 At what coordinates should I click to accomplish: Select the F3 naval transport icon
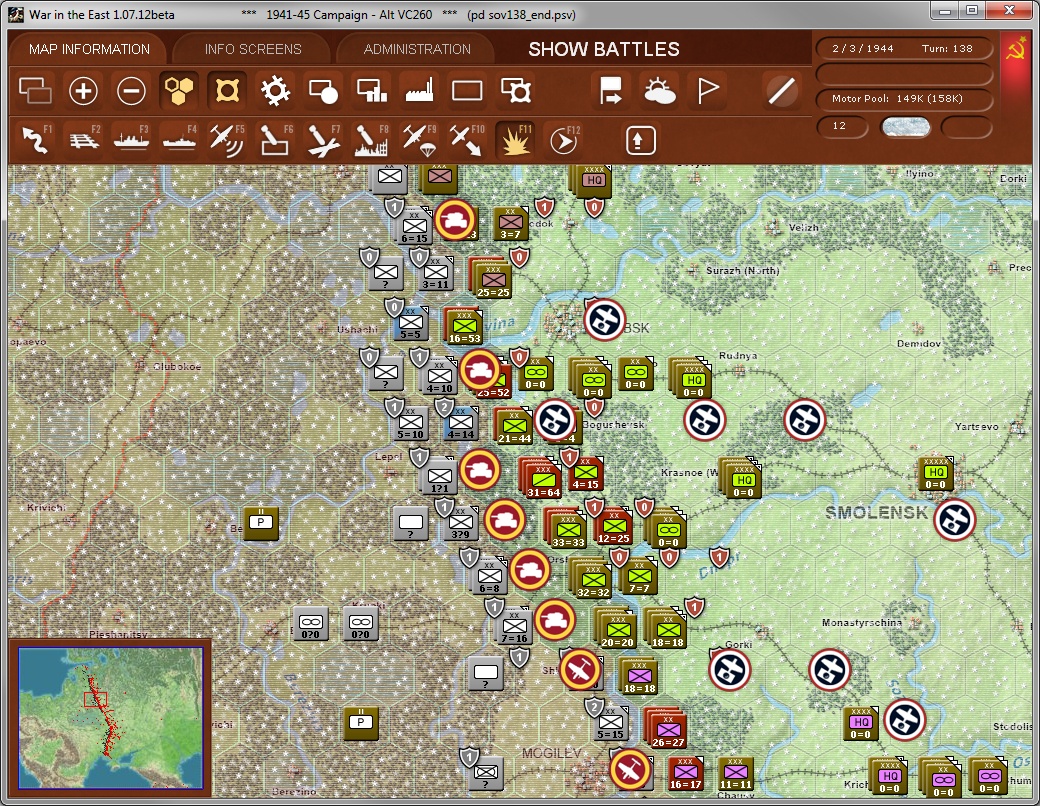click(x=131, y=140)
